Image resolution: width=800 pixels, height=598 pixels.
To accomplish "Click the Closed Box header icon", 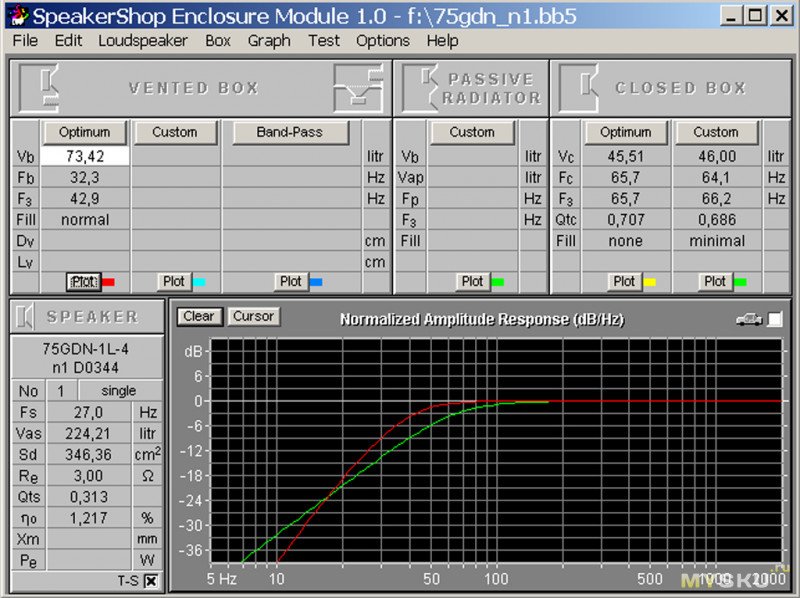I will [x=579, y=88].
